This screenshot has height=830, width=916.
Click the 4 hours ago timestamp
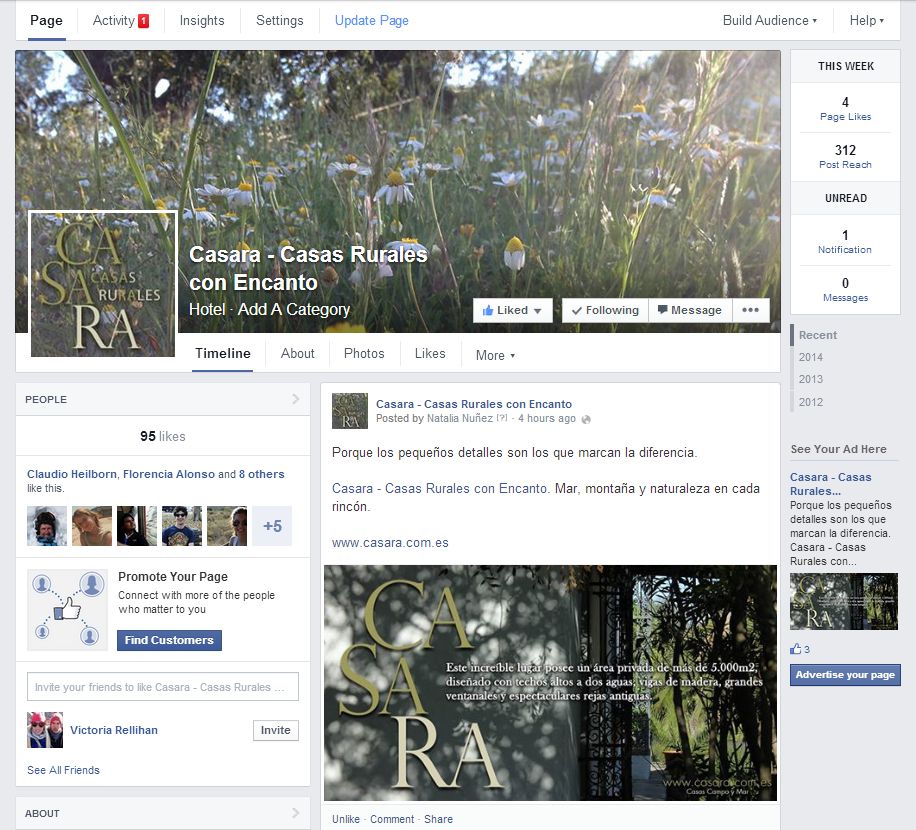tap(547, 418)
